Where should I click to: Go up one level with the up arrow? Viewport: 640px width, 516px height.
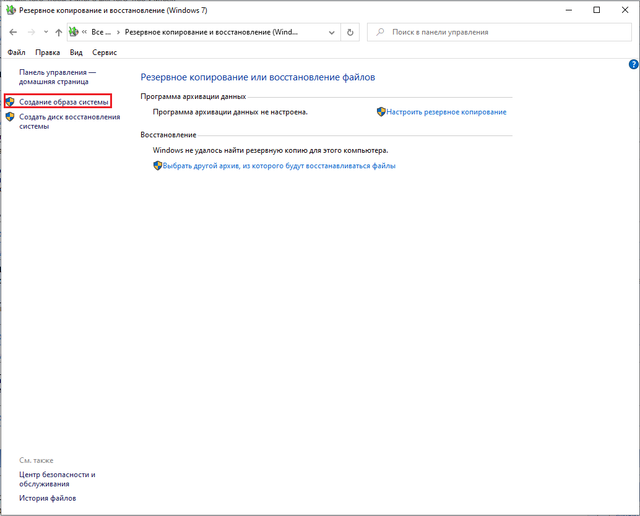pyautogui.click(x=59, y=32)
